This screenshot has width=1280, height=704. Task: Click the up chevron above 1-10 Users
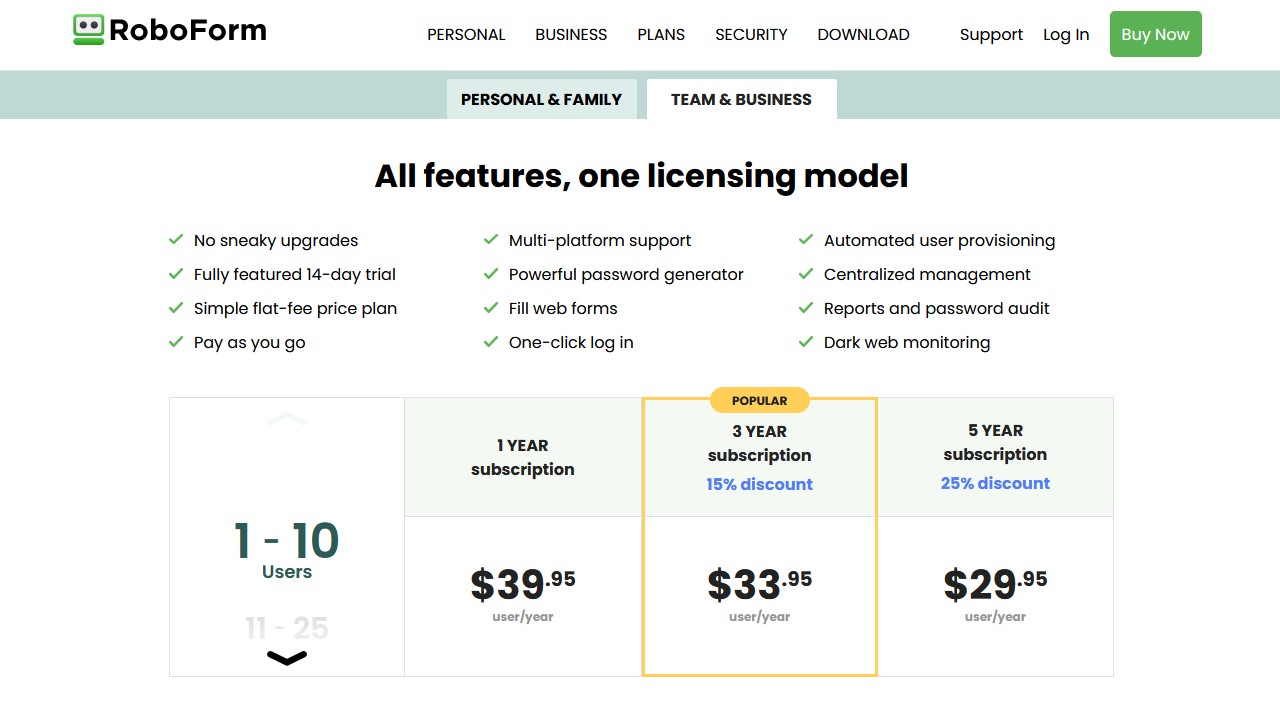(x=287, y=420)
